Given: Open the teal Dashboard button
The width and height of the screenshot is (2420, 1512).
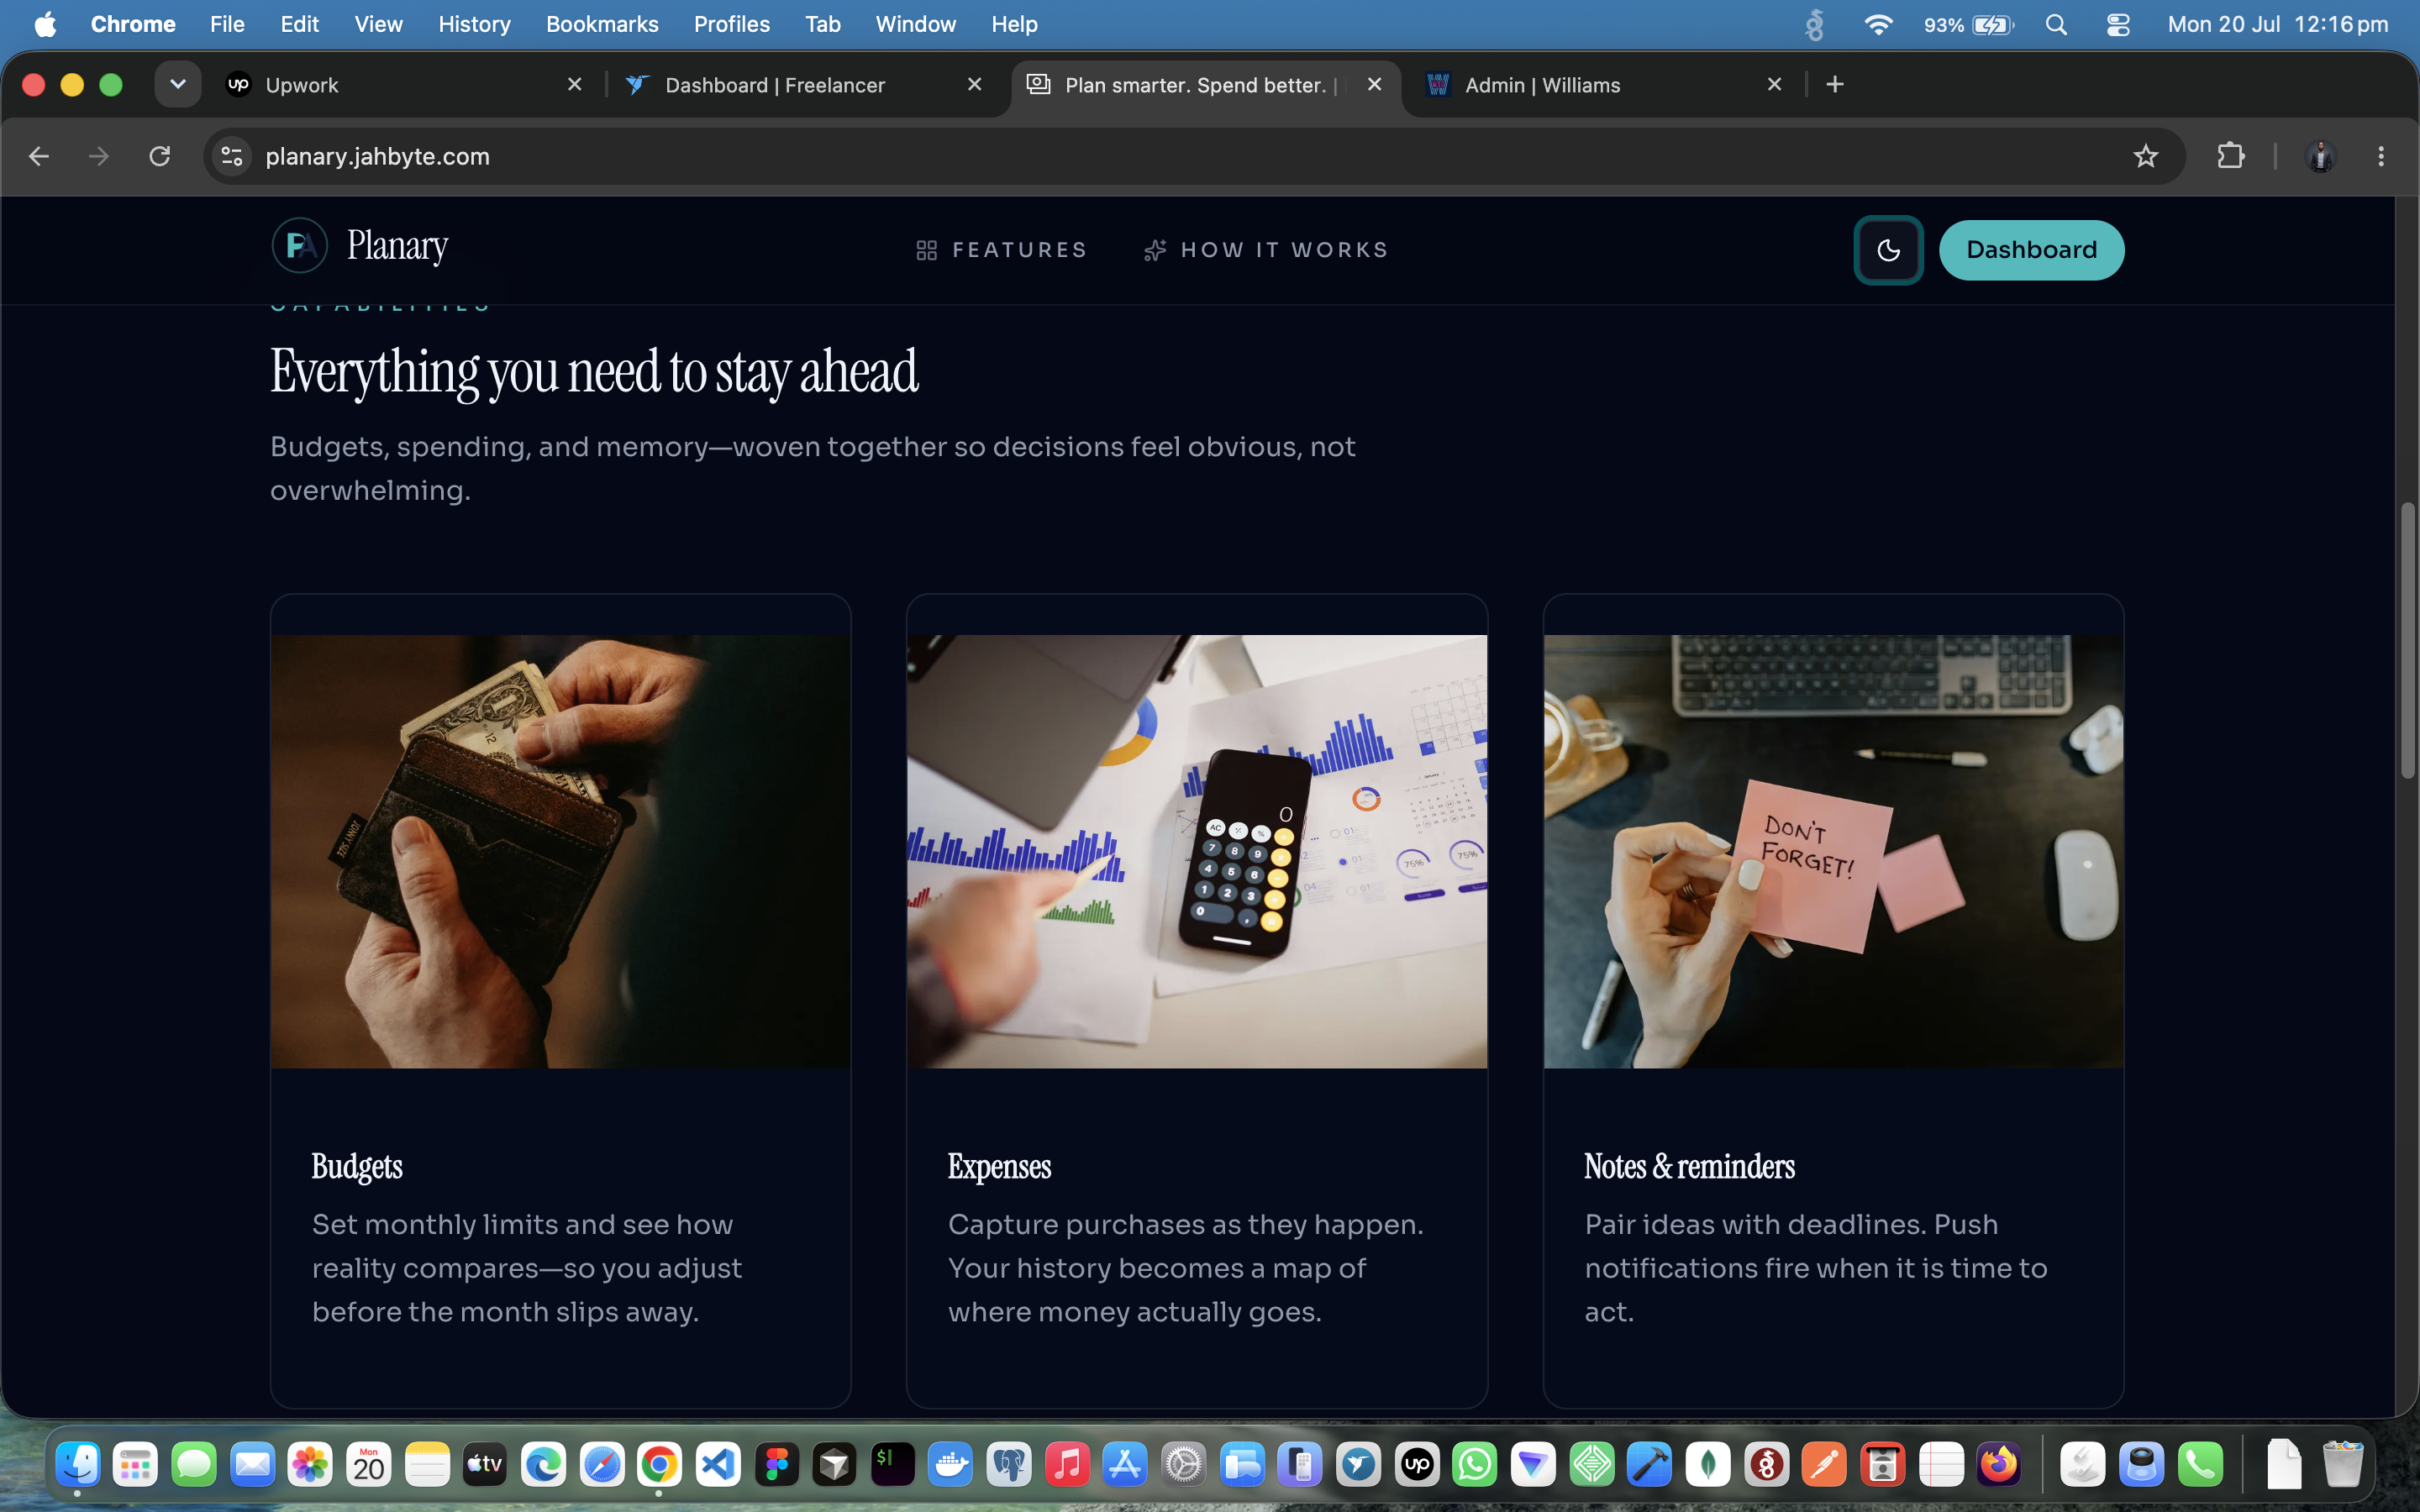Looking at the screenshot, I should (x=2031, y=250).
